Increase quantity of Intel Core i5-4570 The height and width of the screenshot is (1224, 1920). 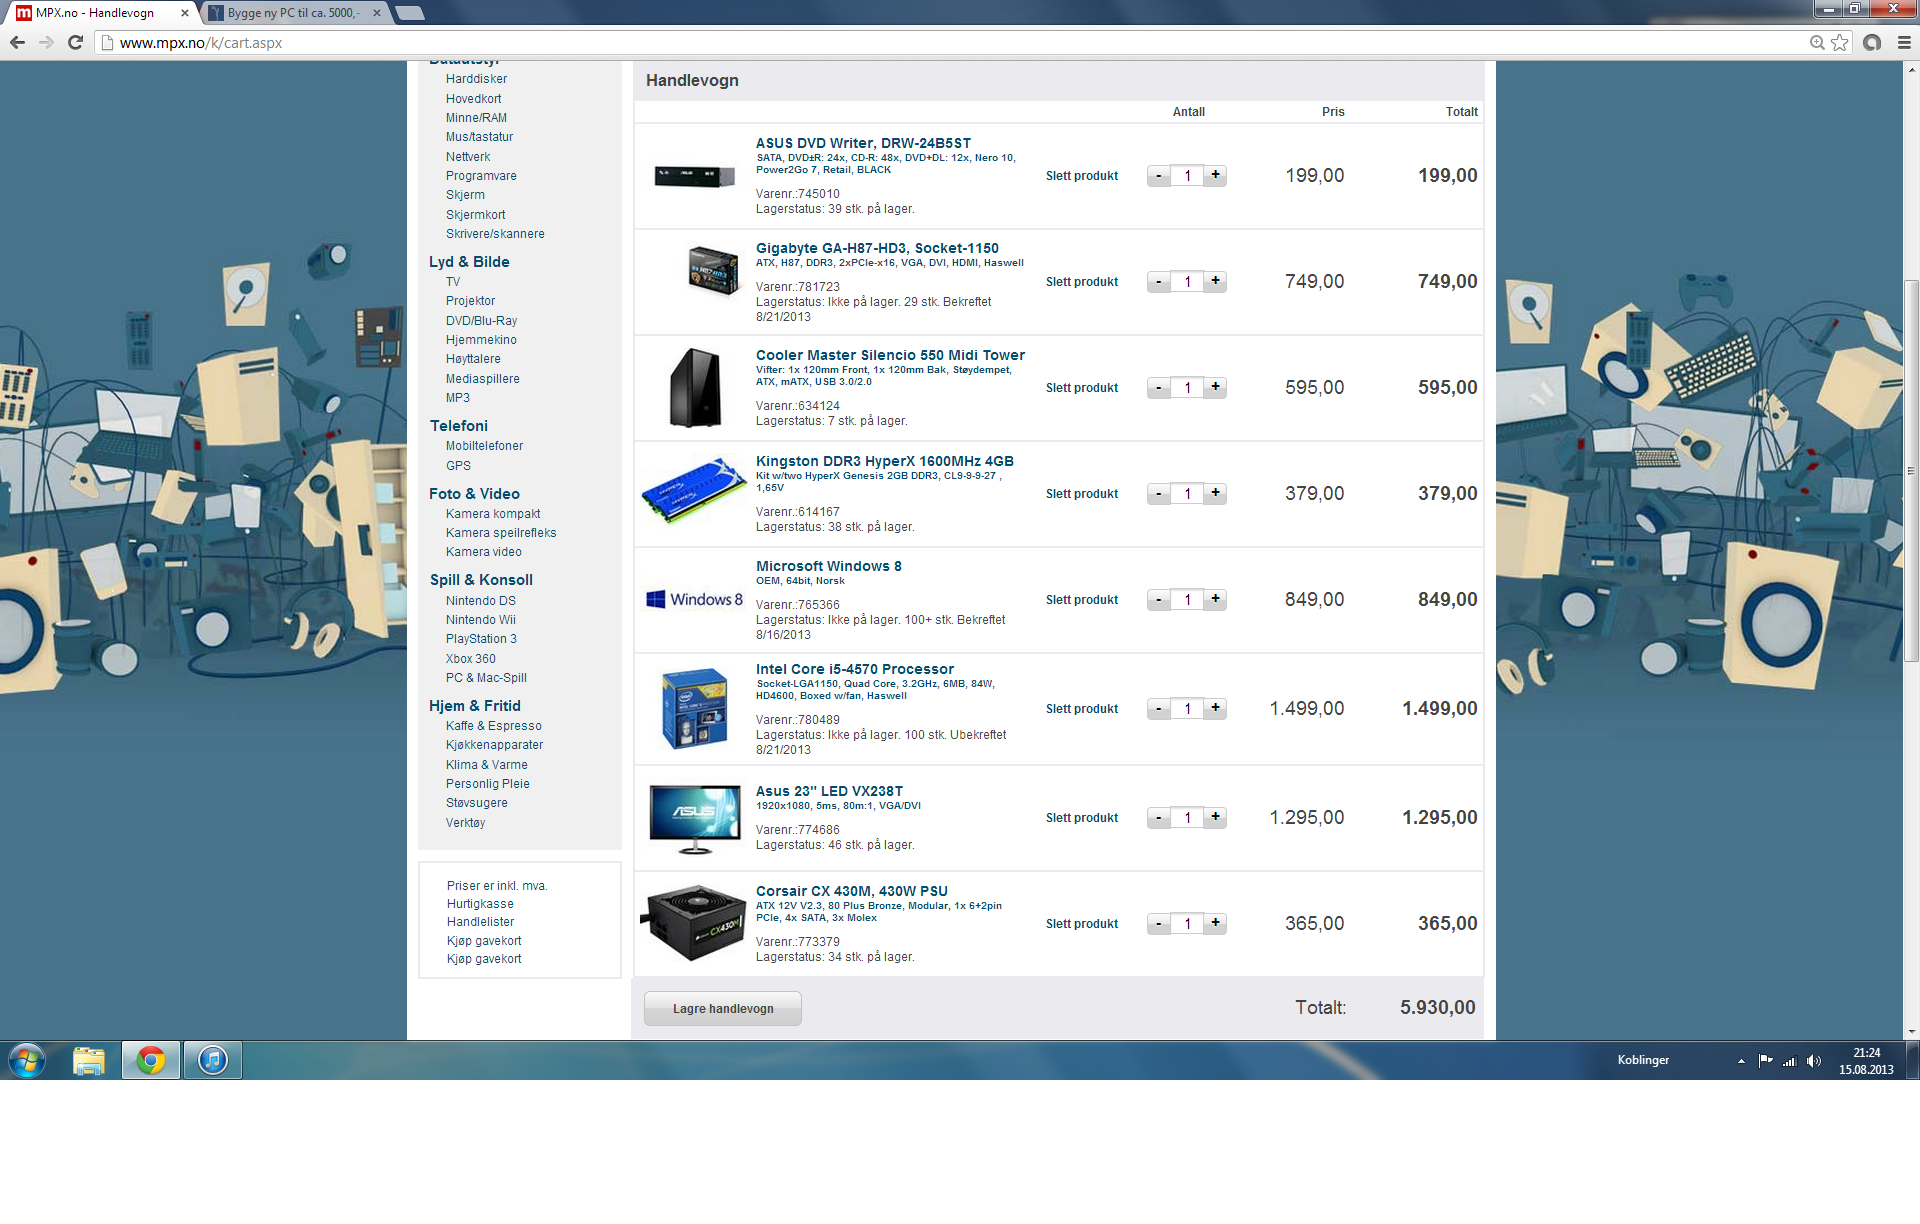1215,708
